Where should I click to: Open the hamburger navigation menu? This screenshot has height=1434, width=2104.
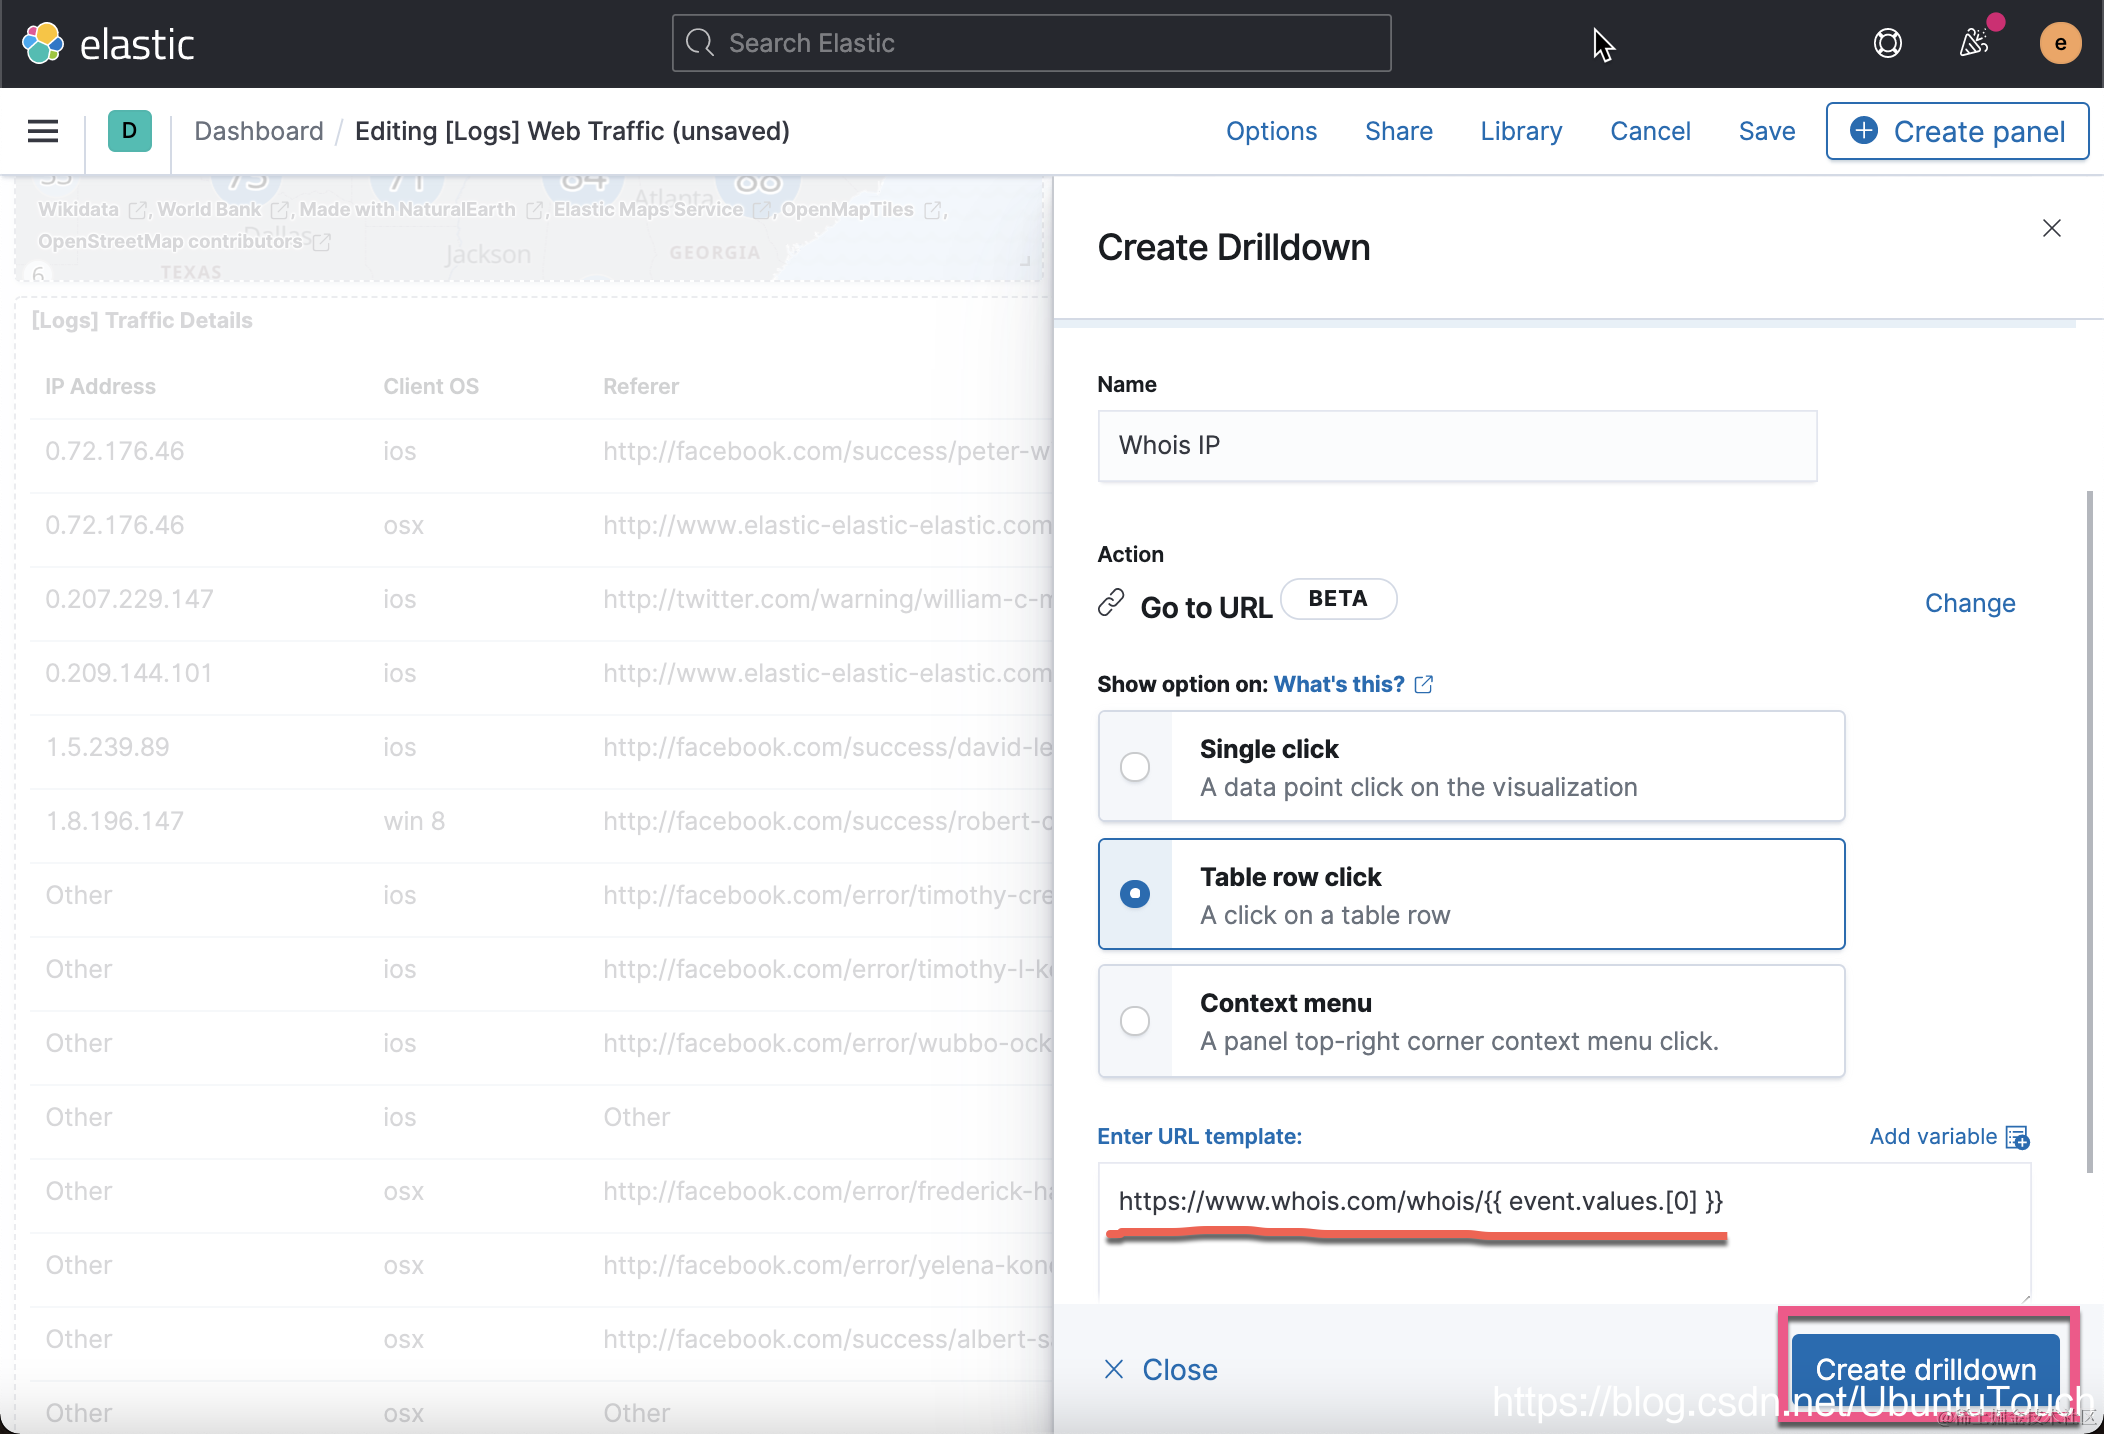pos(43,131)
